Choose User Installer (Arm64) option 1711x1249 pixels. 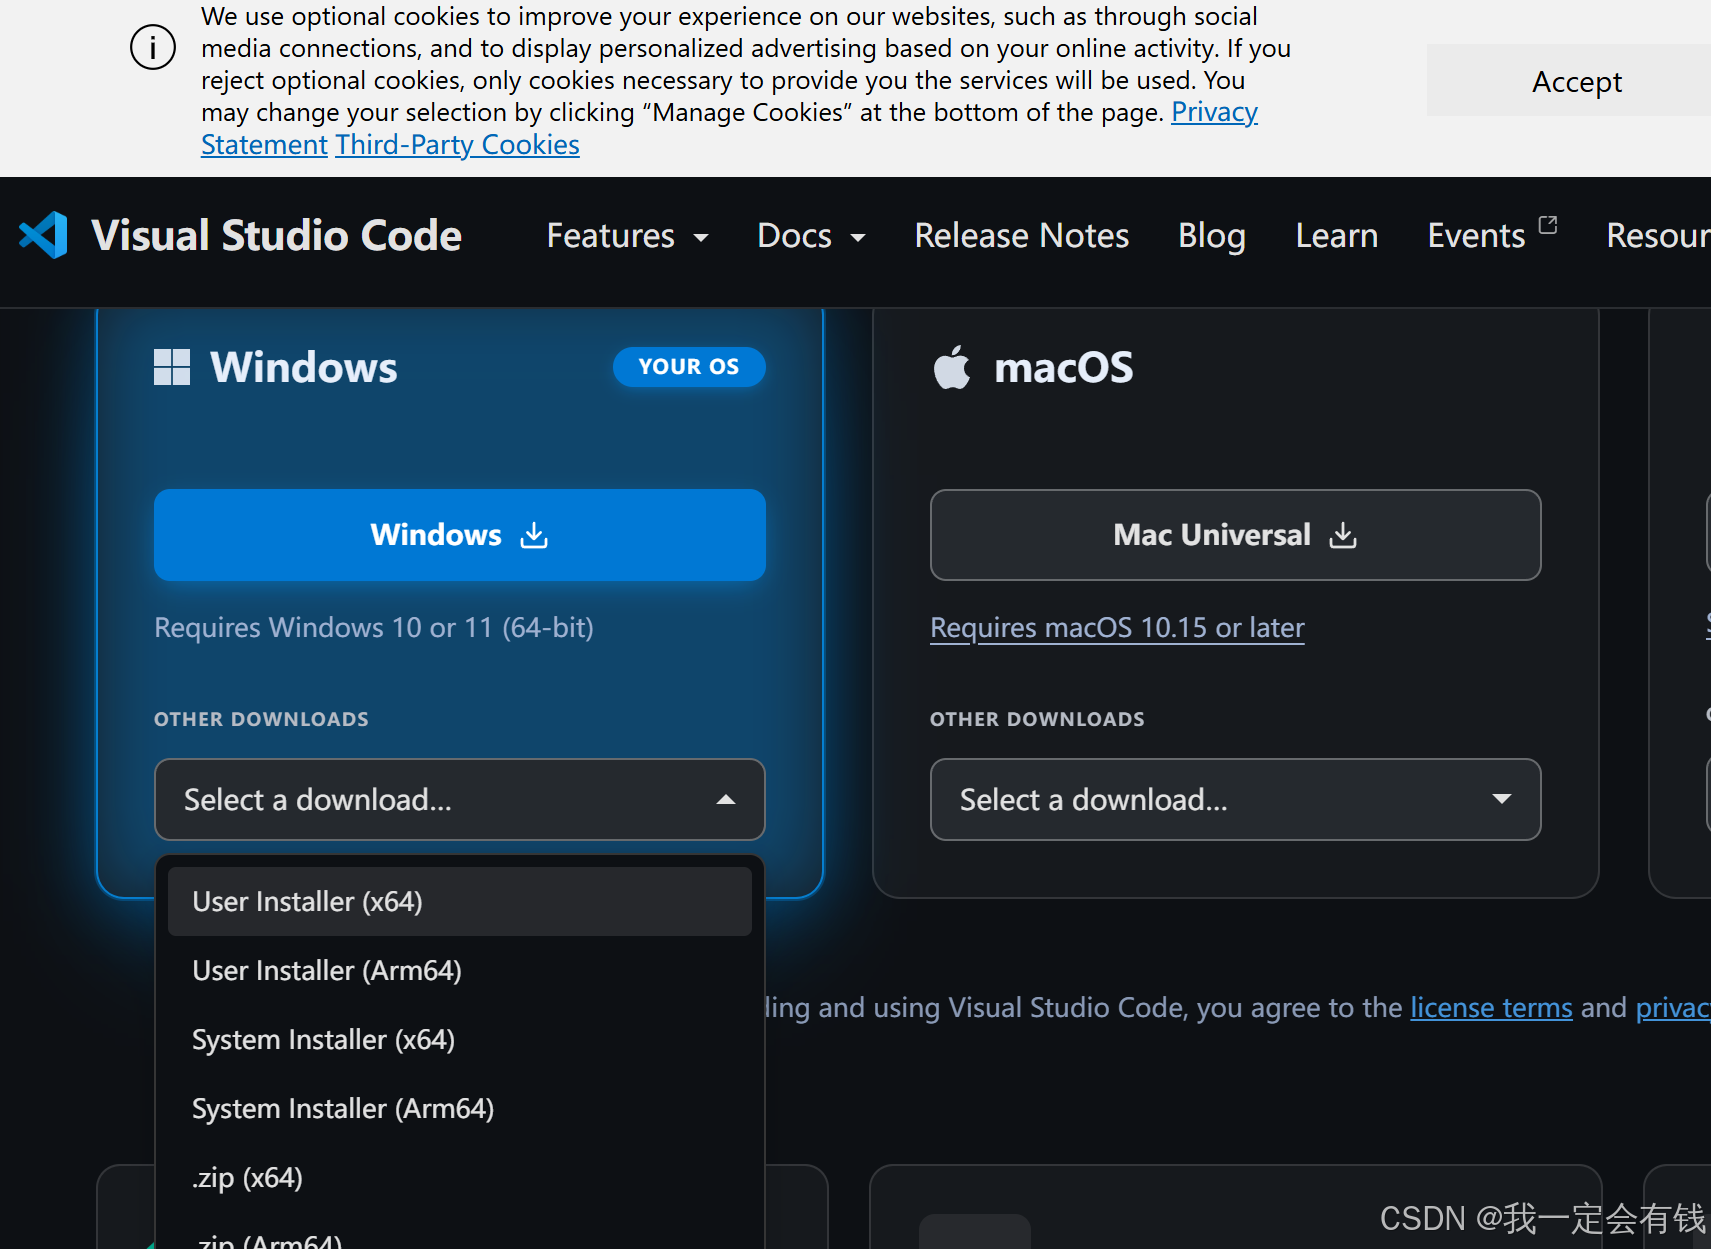(x=460, y=971)
